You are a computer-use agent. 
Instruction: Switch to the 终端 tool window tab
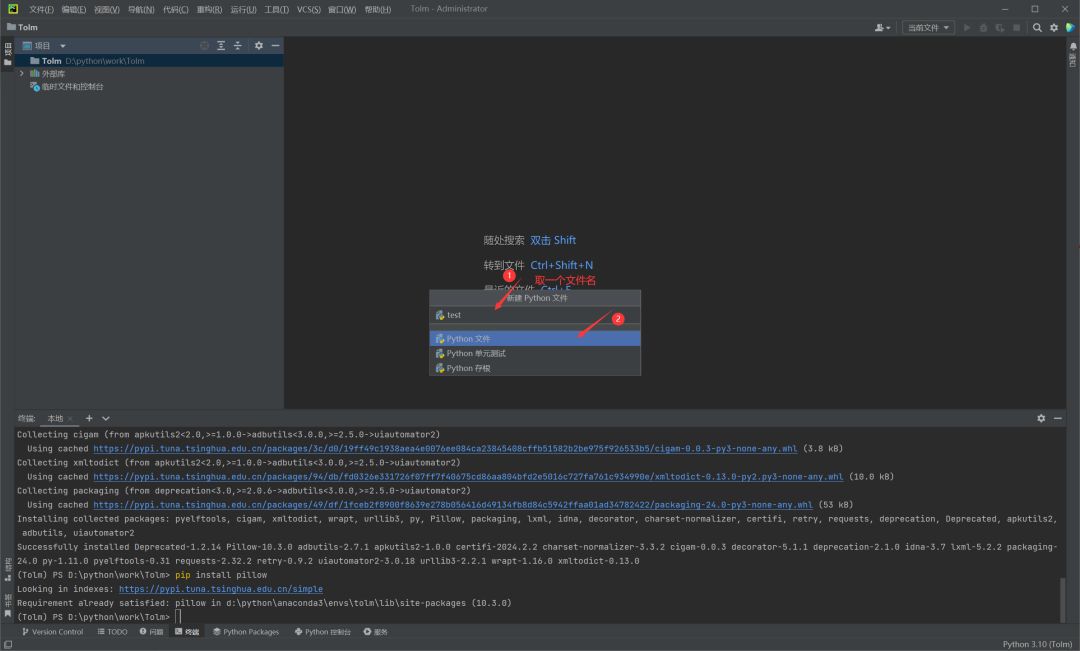point(187,632)
